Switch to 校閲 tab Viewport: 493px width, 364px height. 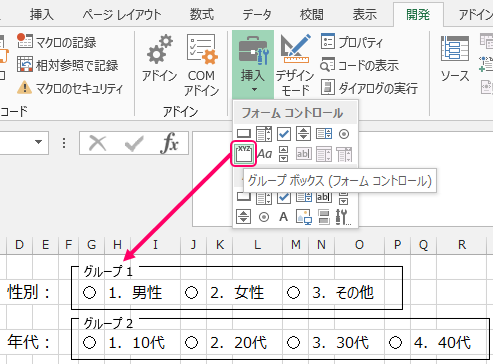[x=311, y=15]
